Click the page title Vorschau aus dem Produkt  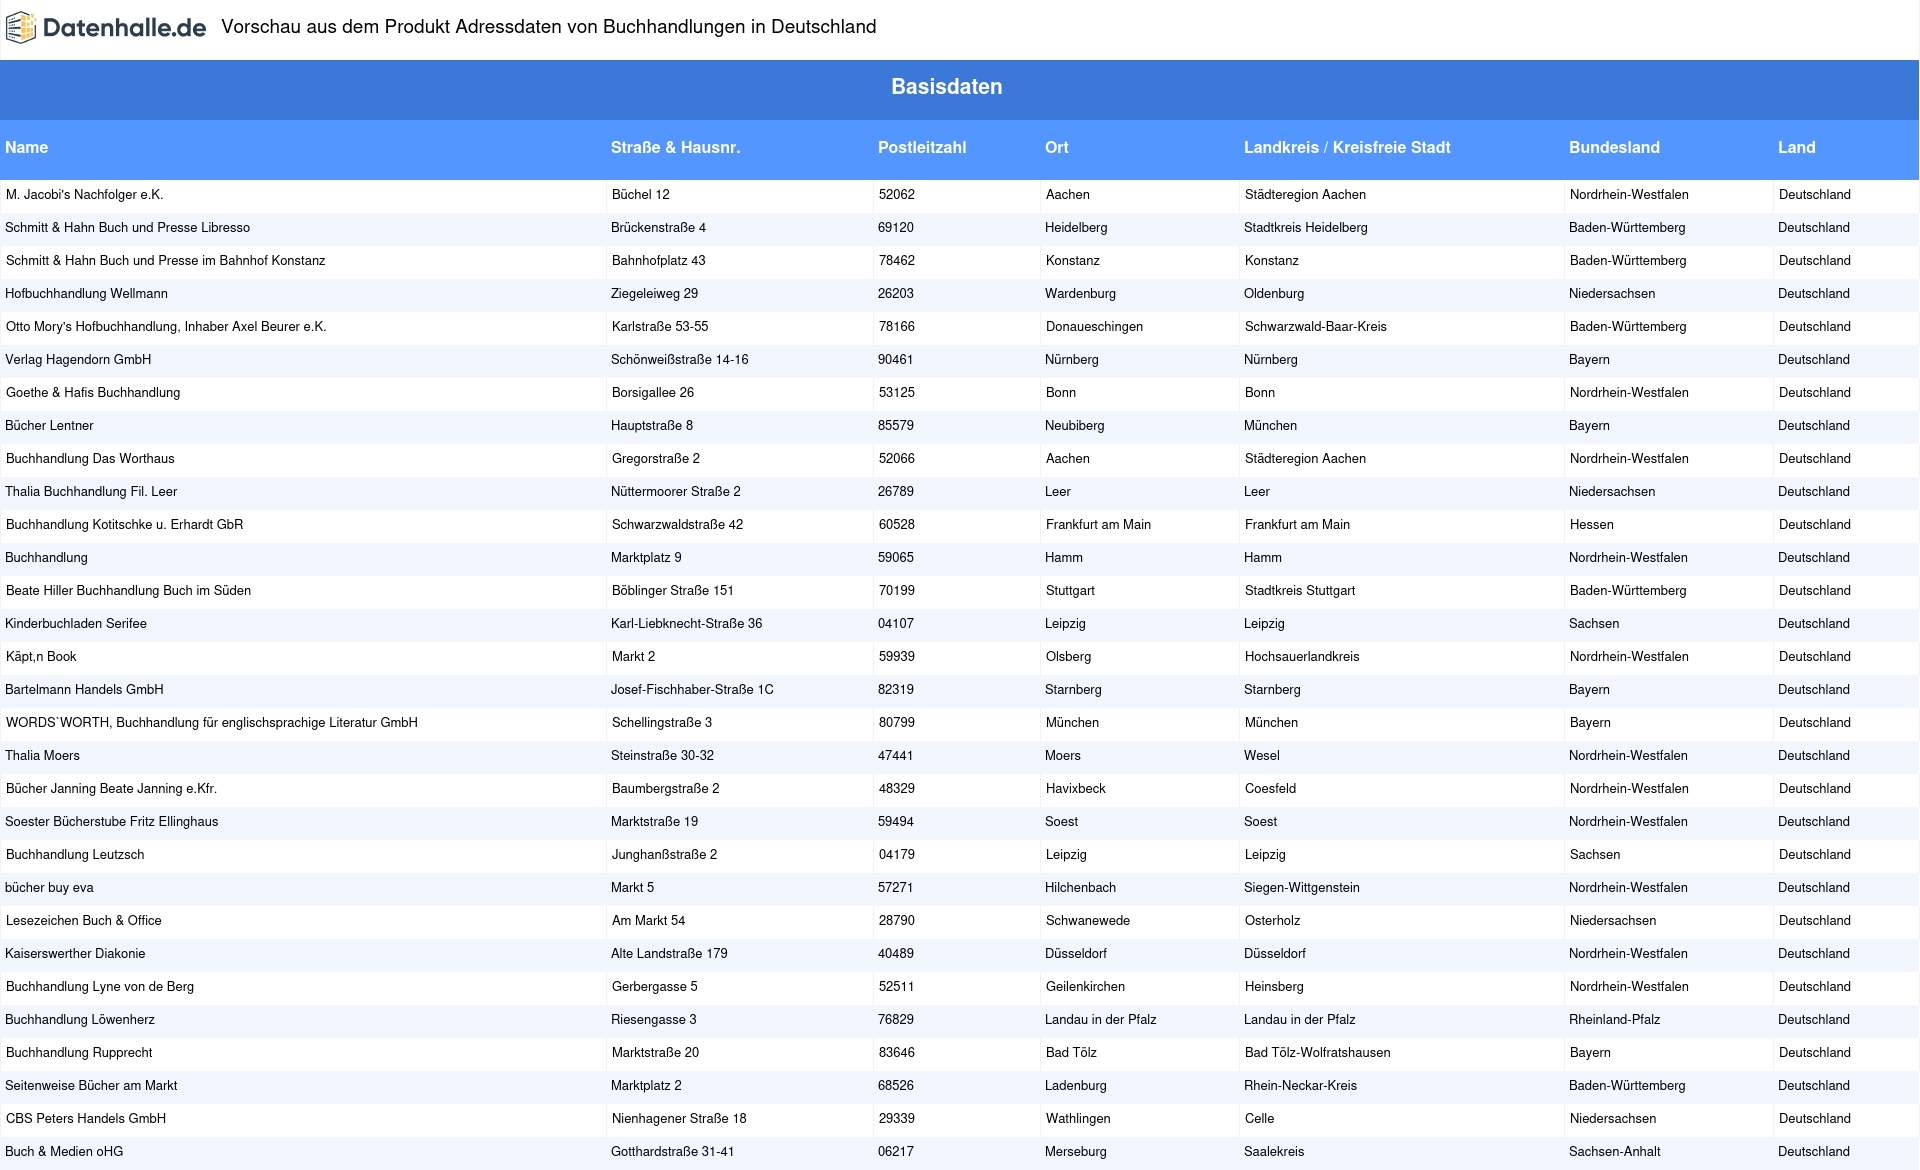coord(549,27)
